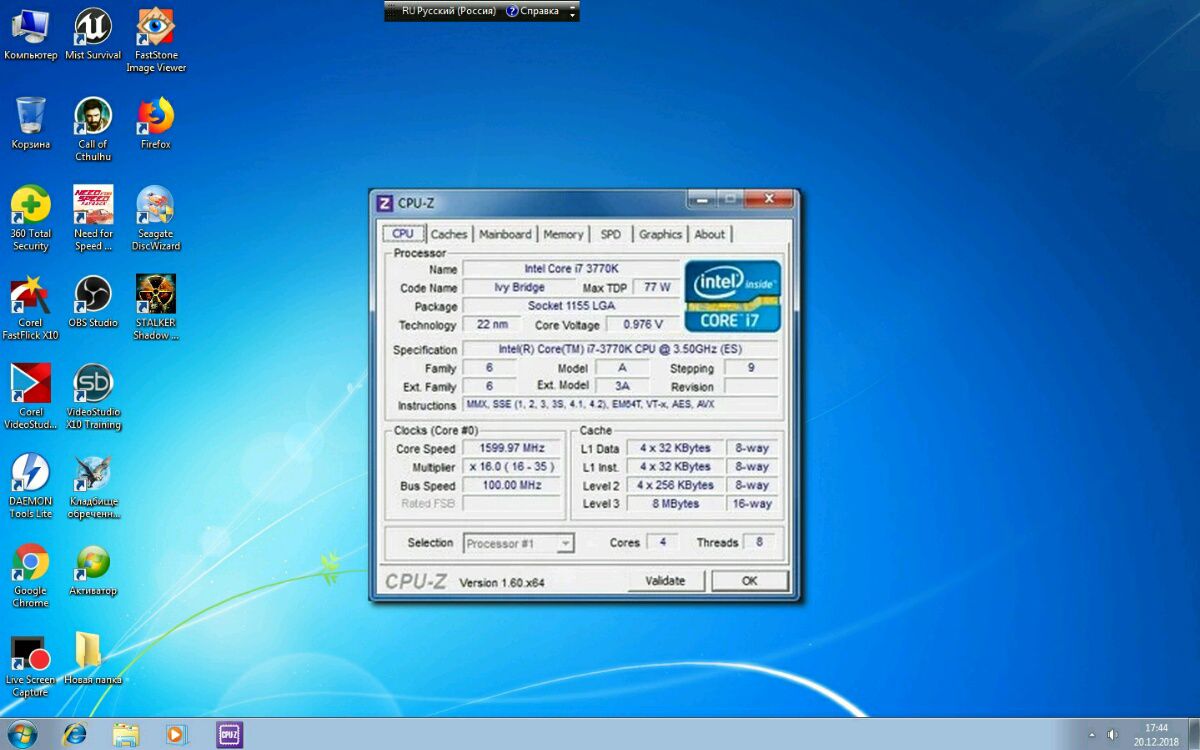Open media player taskbar icon
The width and height of the screenshot is (1200, 750).
pyautogui.click(x=177, y=734)
